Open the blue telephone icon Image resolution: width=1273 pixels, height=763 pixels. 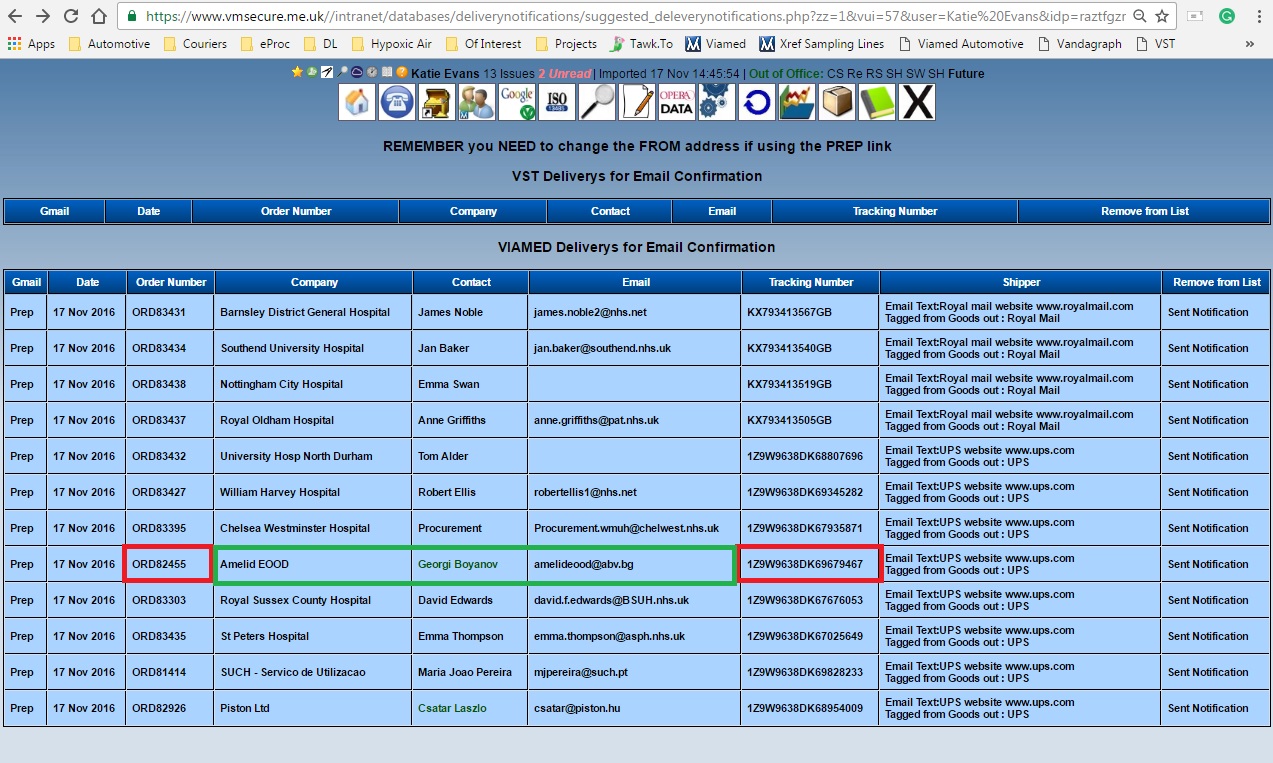point(397,102)
